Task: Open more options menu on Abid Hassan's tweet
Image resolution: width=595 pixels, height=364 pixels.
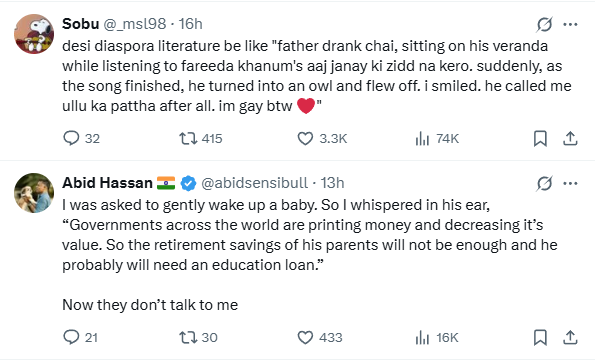Action: pos(570,184)
